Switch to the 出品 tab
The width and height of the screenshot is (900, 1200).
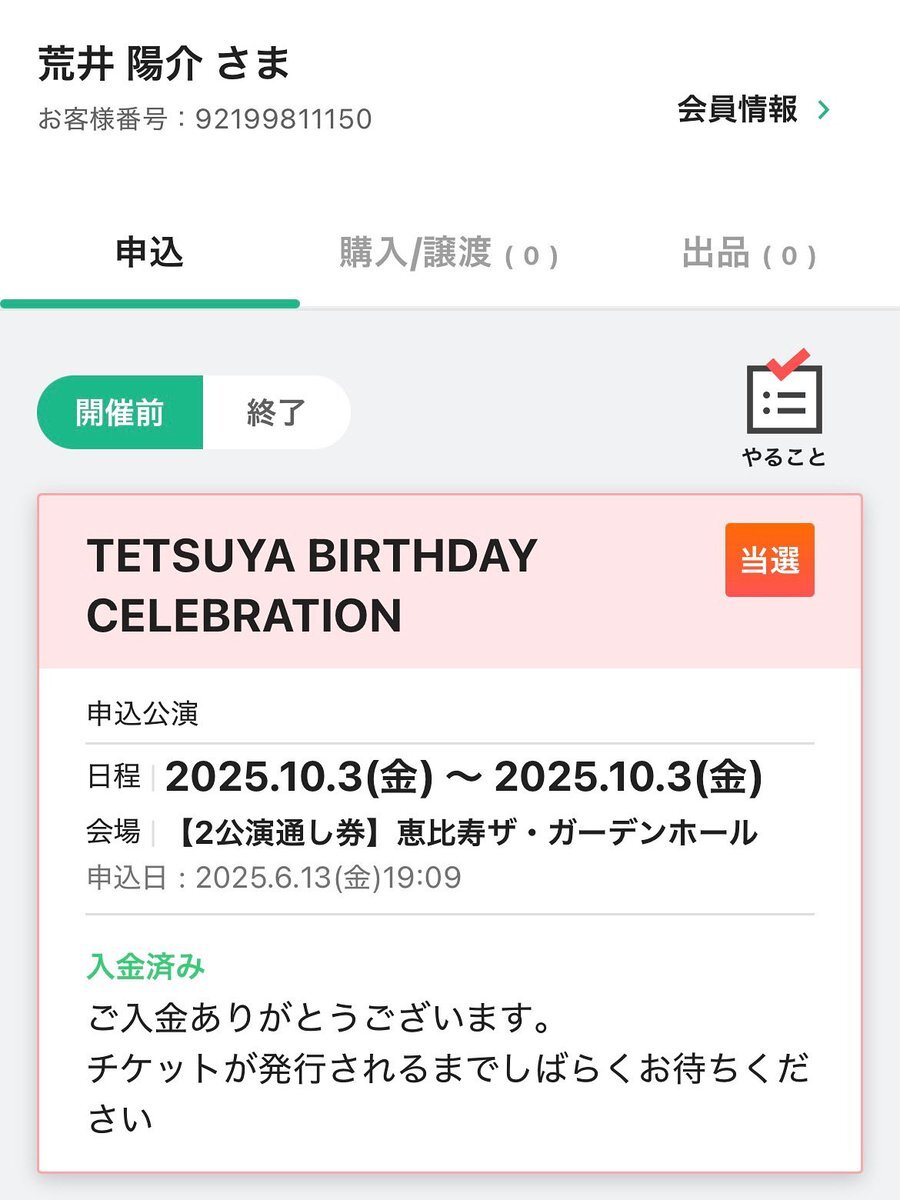point(750,254)
